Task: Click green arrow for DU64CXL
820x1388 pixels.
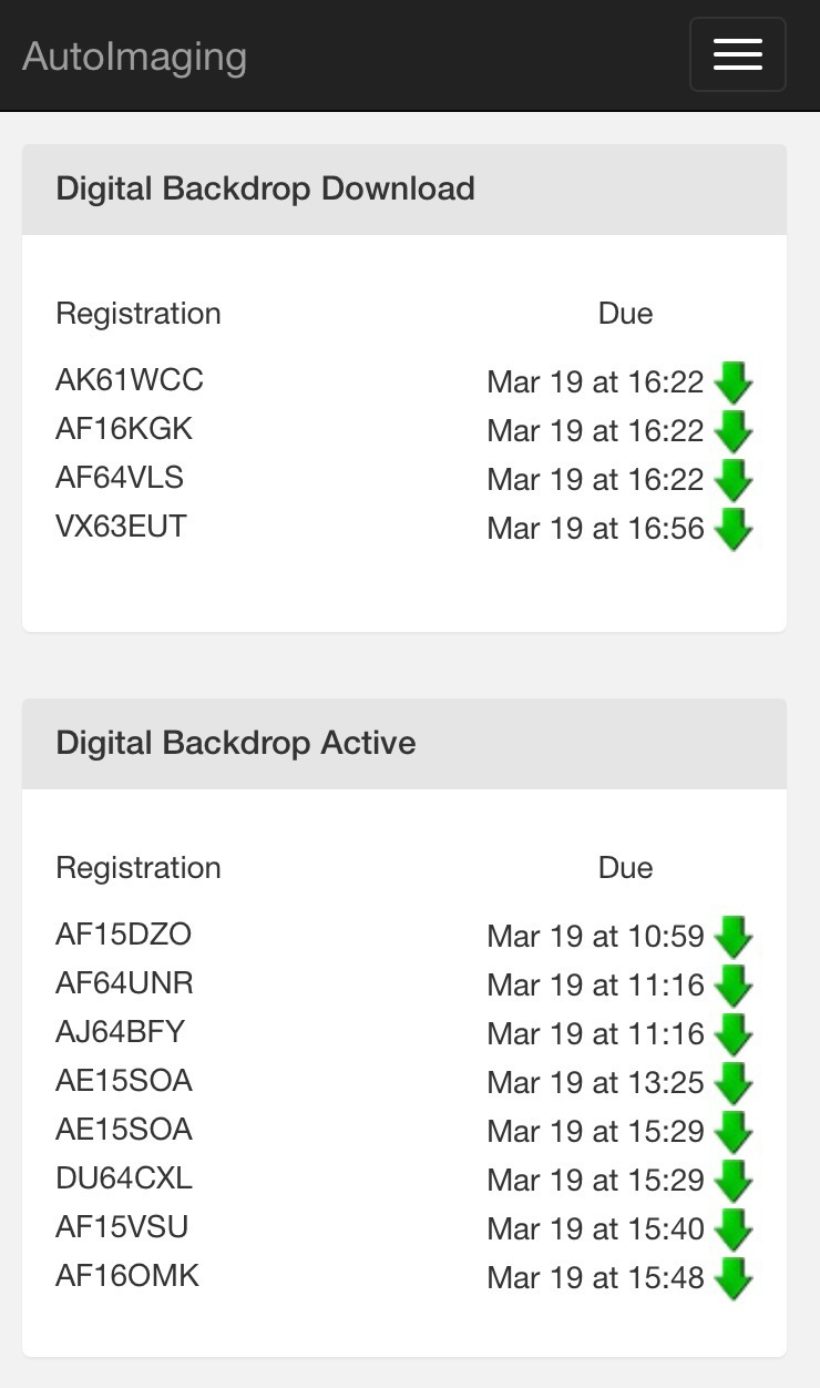Action: coord(734,1181)
